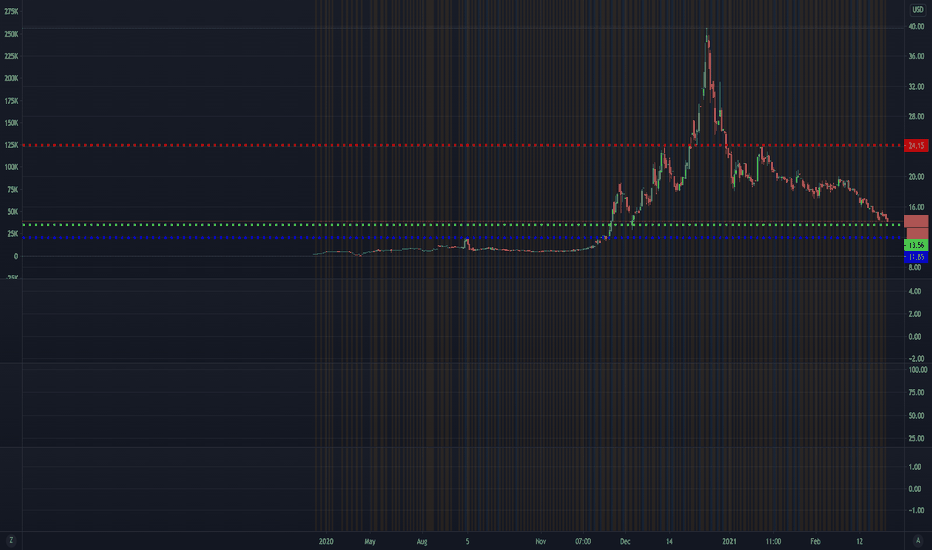Click the Z timezone button
The height and width of the screenshot is (550, 932).
pyautogui.click(x=11, y=540)
